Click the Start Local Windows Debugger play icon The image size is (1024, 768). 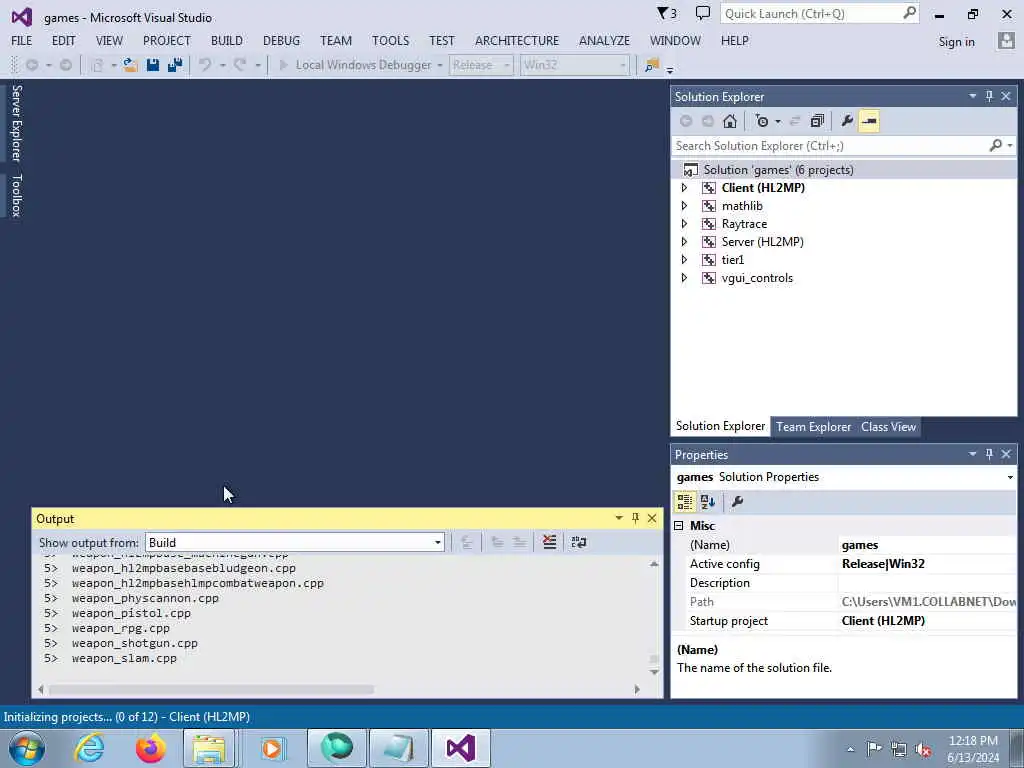[283, 65]
